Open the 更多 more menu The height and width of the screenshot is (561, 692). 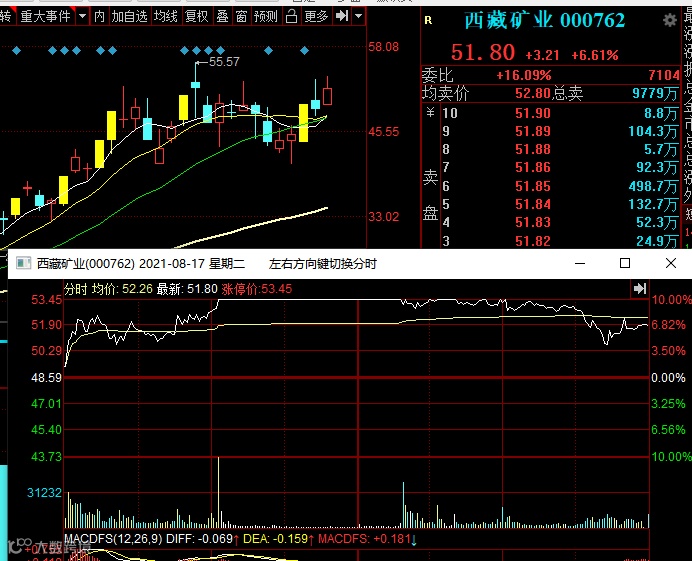pyautogui.click(x=316, y=17)
